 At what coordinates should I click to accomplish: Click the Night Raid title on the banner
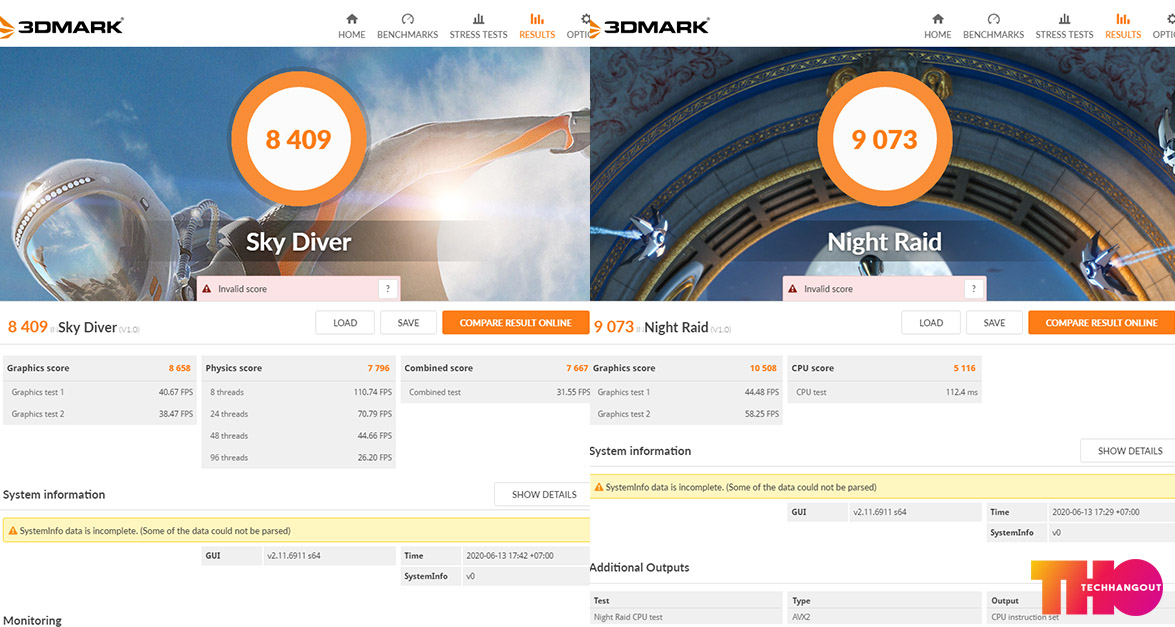pyautogui.click(x=884, y=242)
